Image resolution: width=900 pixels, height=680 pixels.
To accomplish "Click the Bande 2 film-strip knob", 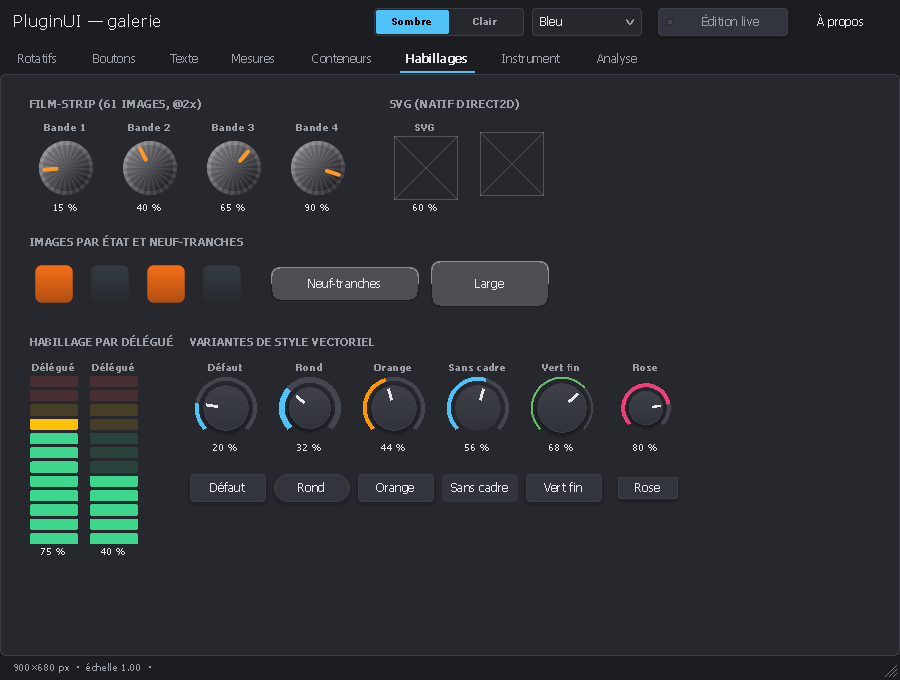I will pyautogui.click(x=149, y=168).
